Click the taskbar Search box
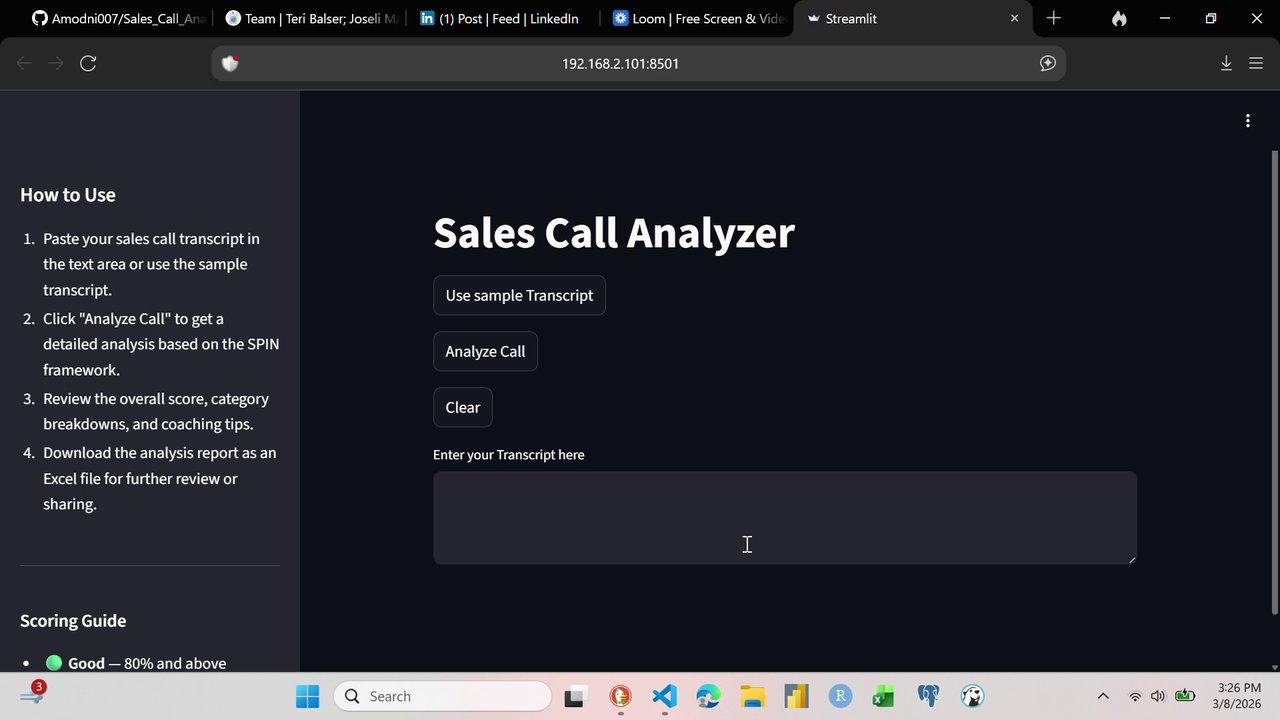This screenshot has height=720, width=1280. click(442, 696)
